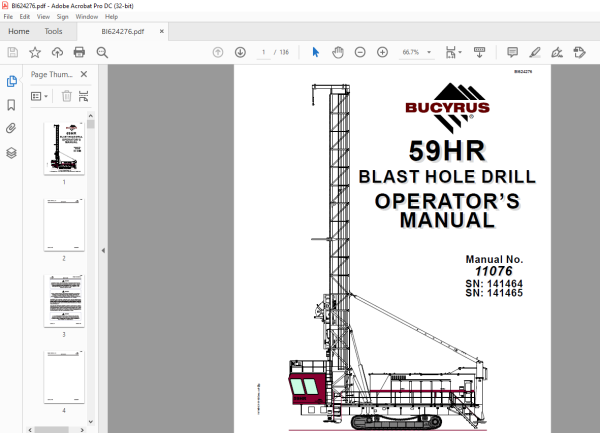Open the Sign menu

click(62, 17)
